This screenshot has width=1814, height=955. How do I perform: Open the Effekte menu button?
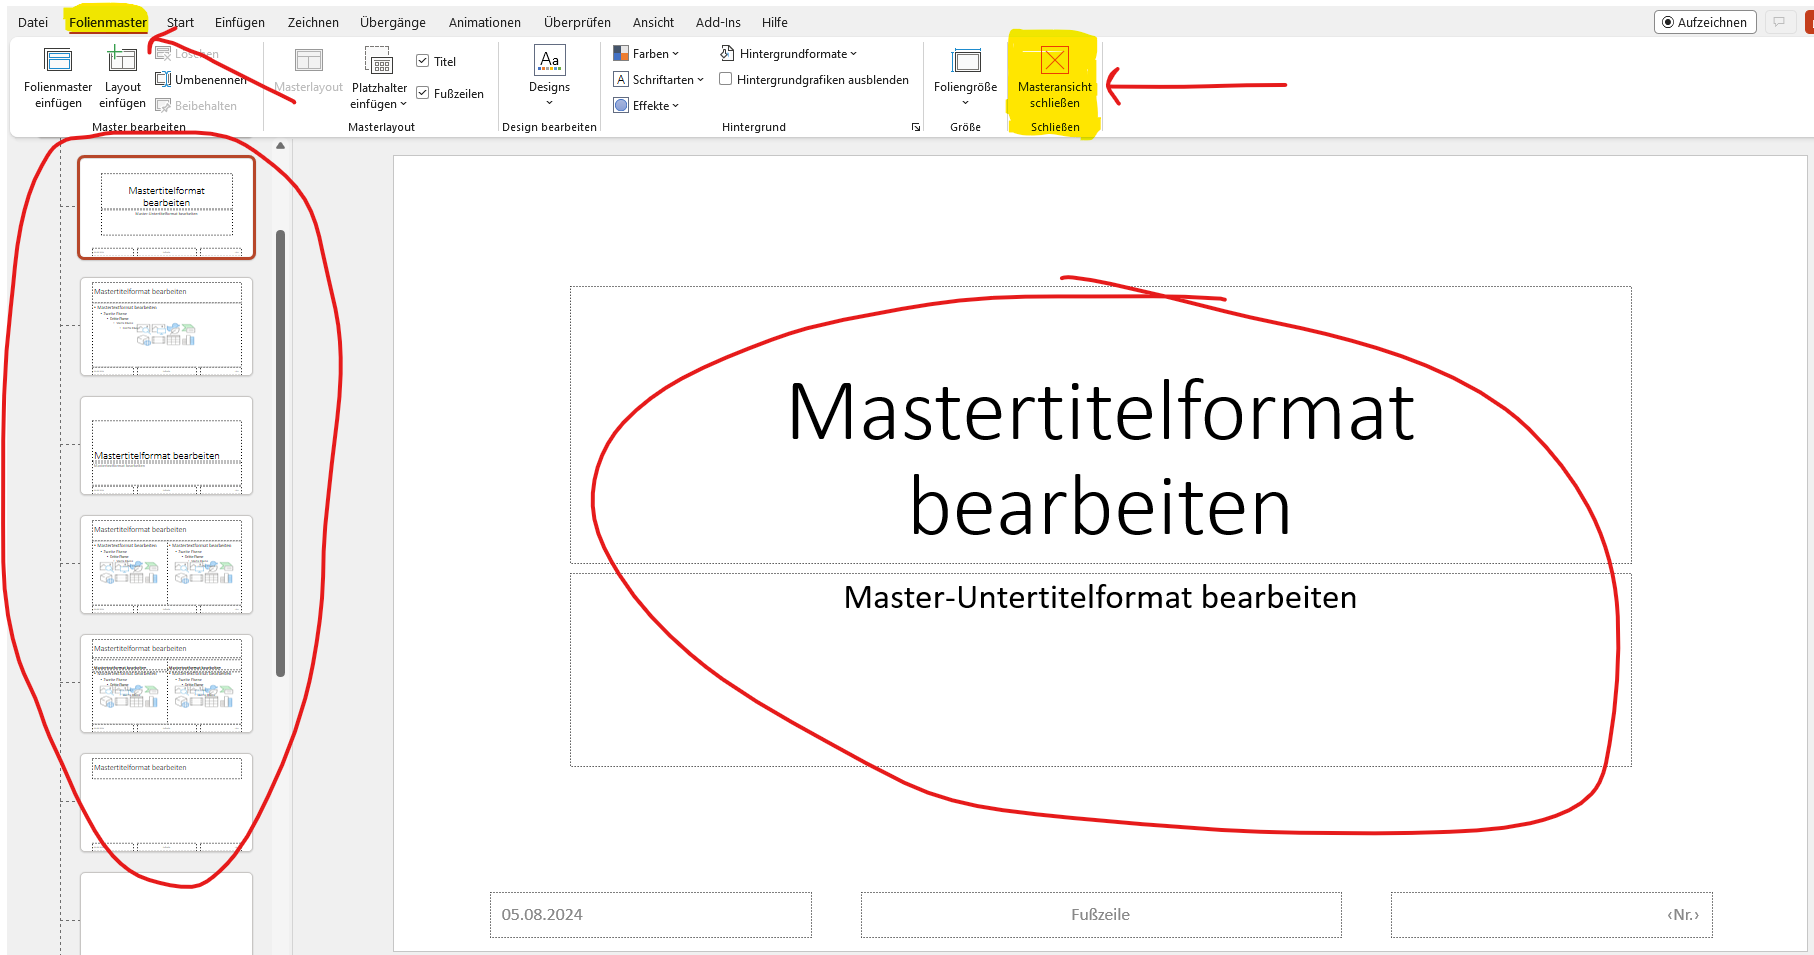tap(646, 106)
